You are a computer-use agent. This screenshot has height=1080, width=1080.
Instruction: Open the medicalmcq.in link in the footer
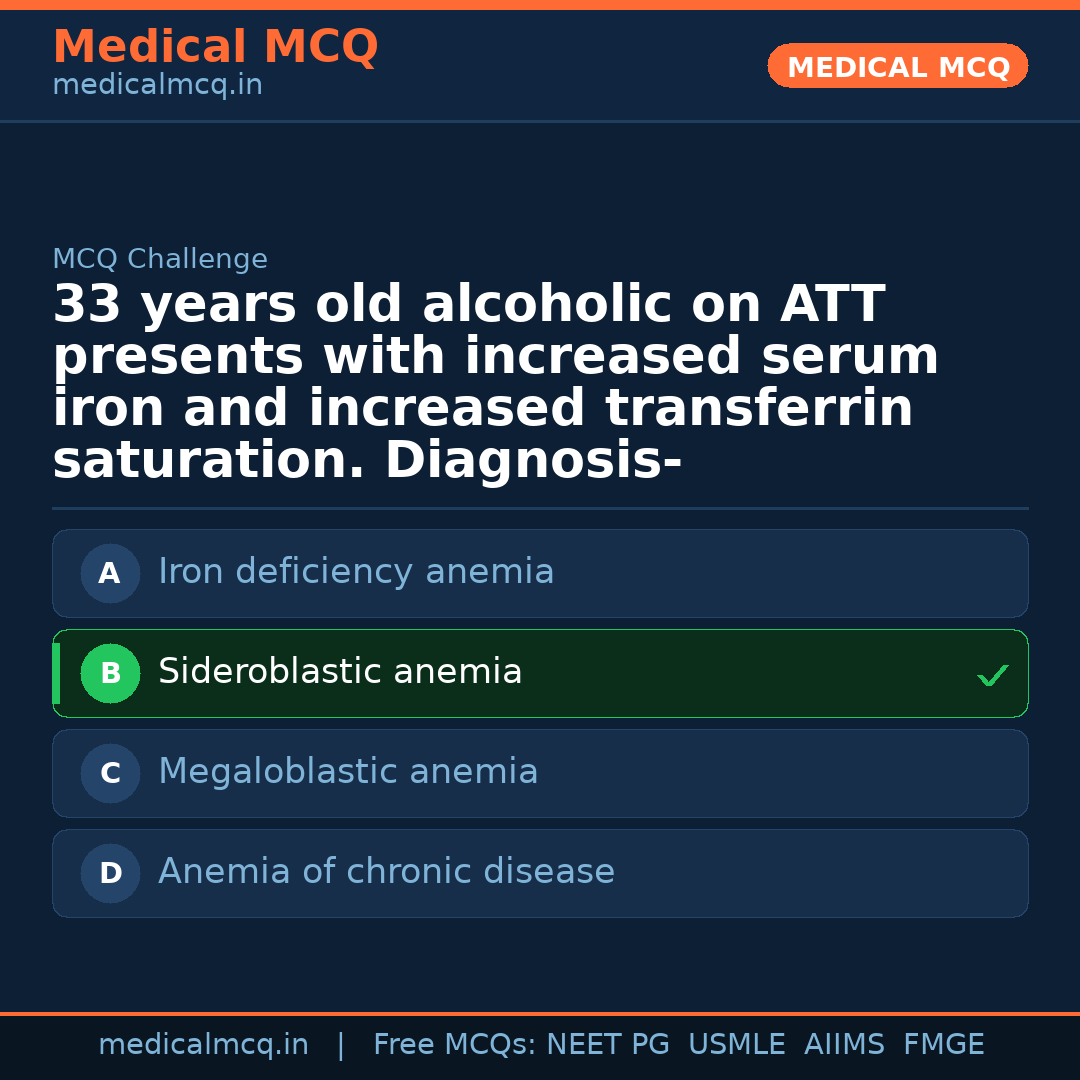(x=203, y=1045)
